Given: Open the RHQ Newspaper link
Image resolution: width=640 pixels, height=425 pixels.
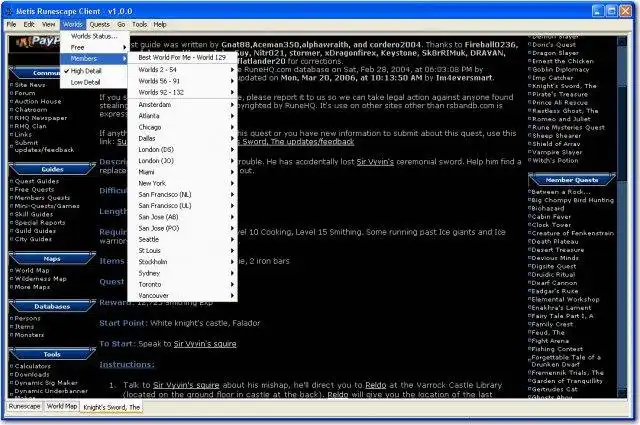Looking at the screenshot, I should (x=40, y=118).
